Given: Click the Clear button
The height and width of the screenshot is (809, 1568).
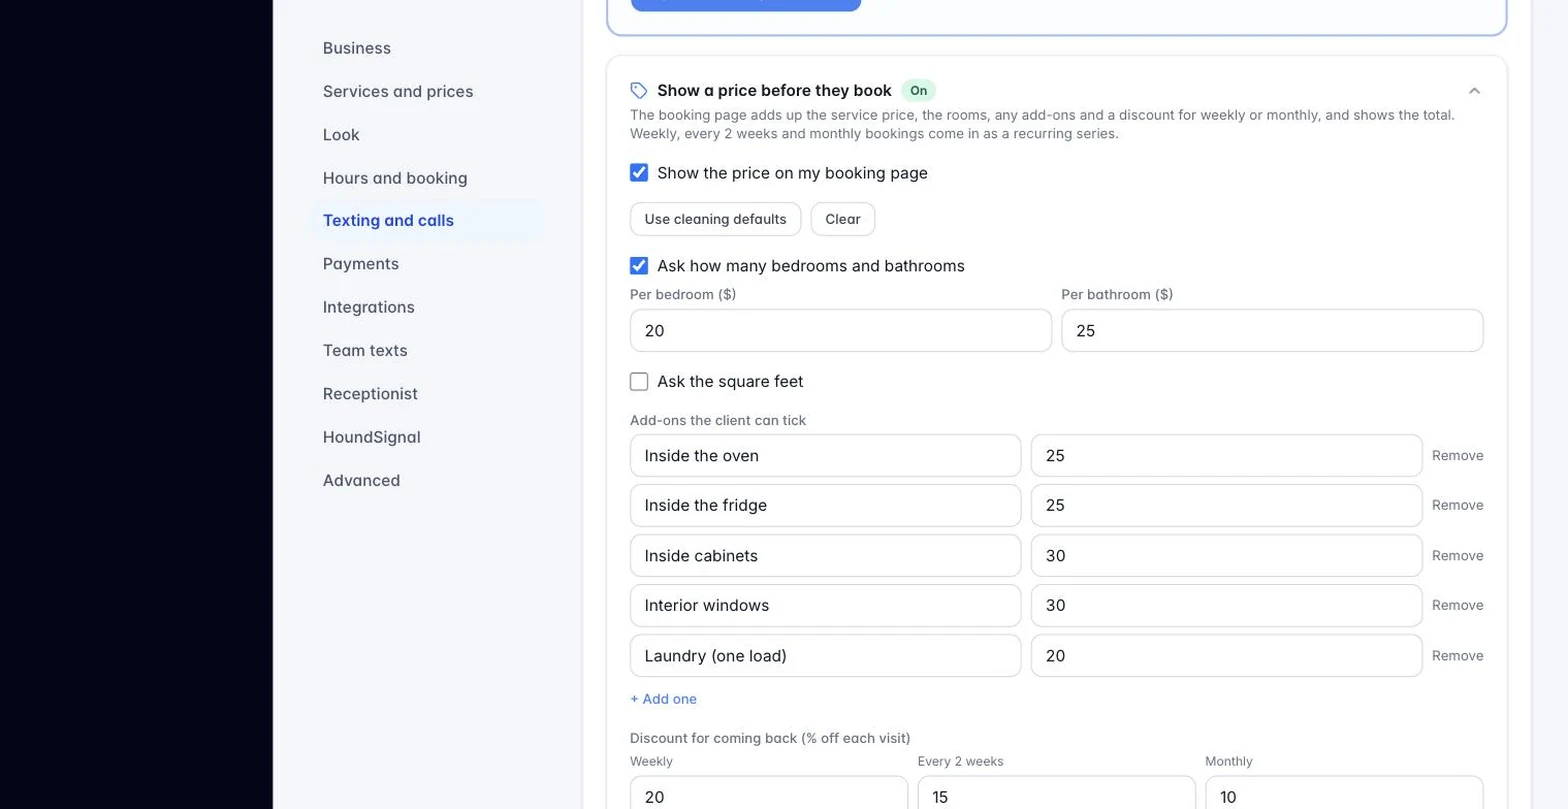Looking at the screenshot, I should (x=843, y=219).
